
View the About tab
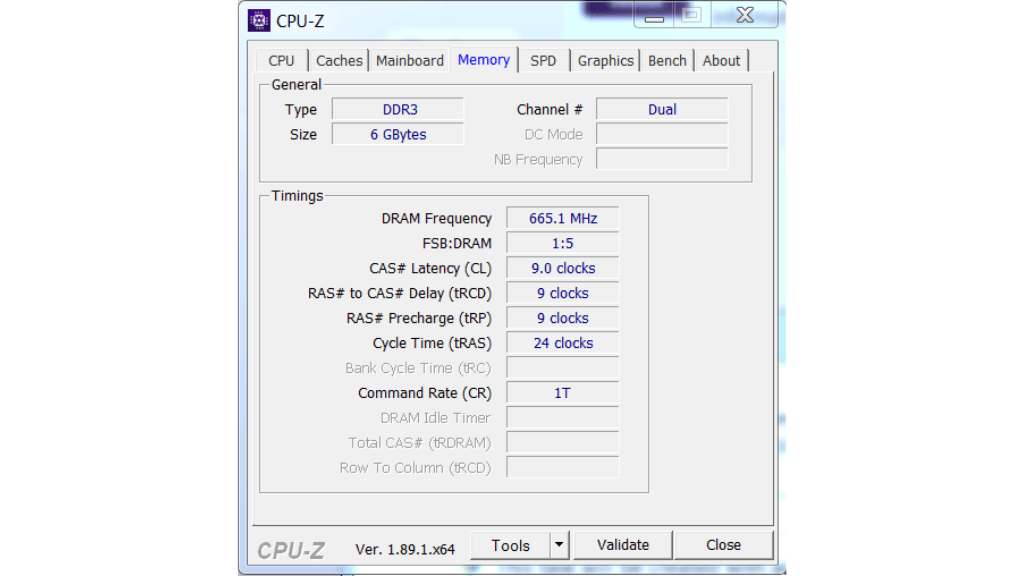pos(721,60)
